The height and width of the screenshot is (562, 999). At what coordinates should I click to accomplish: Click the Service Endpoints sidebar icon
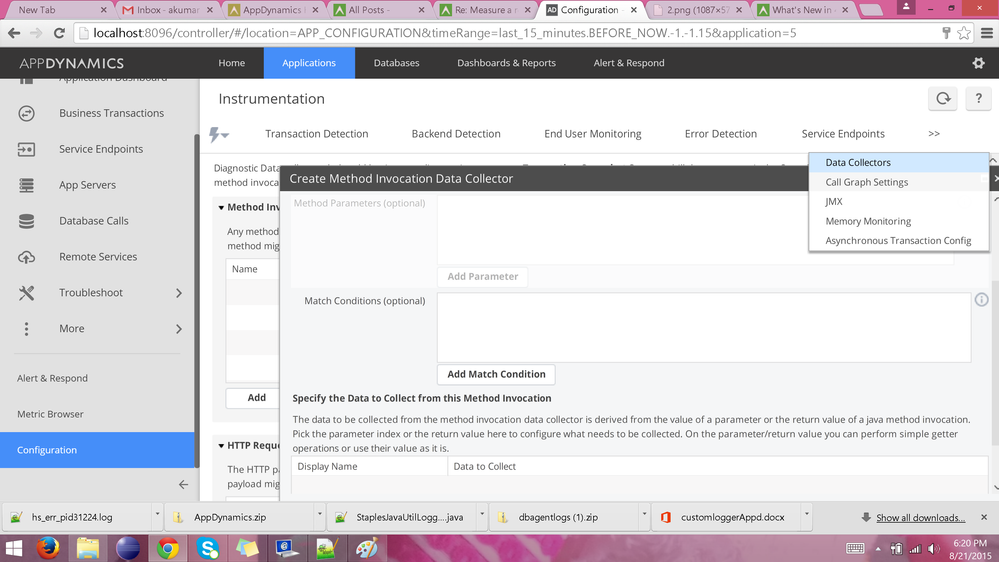(26, 149)
